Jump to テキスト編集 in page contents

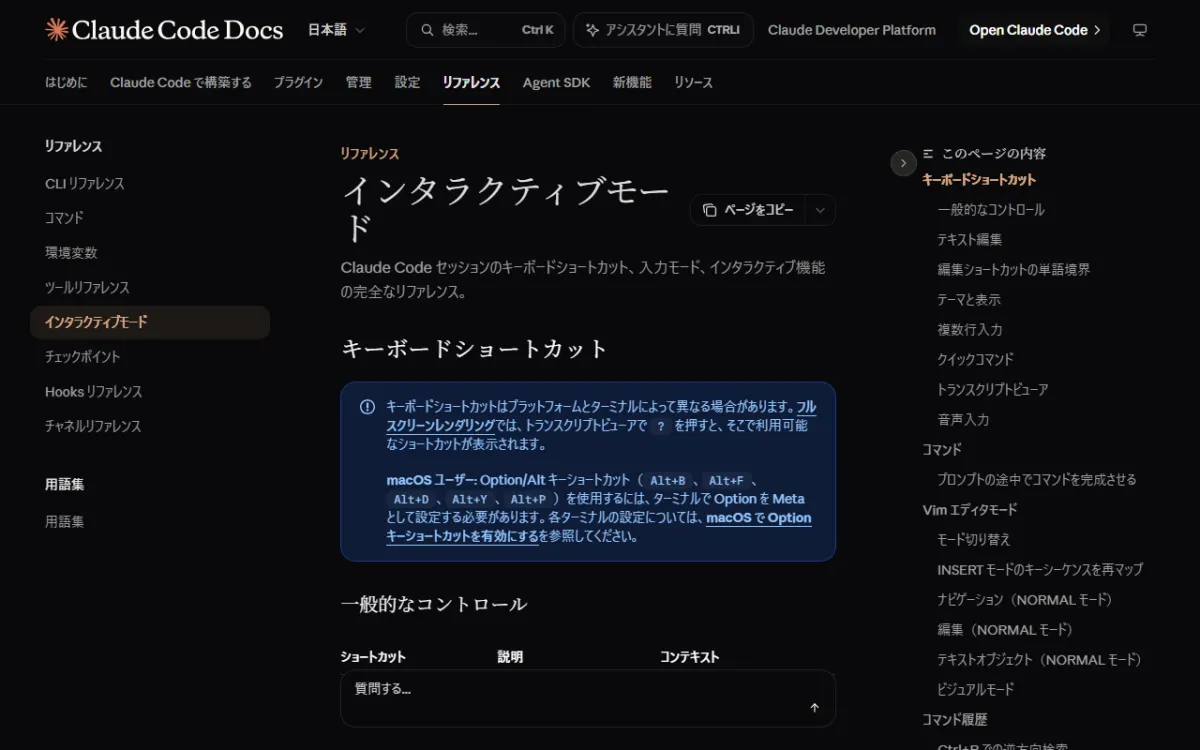[x=969, y=240]
